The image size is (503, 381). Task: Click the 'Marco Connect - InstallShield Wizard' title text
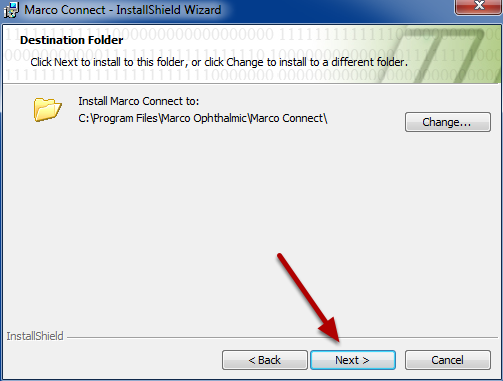point(123,10)
